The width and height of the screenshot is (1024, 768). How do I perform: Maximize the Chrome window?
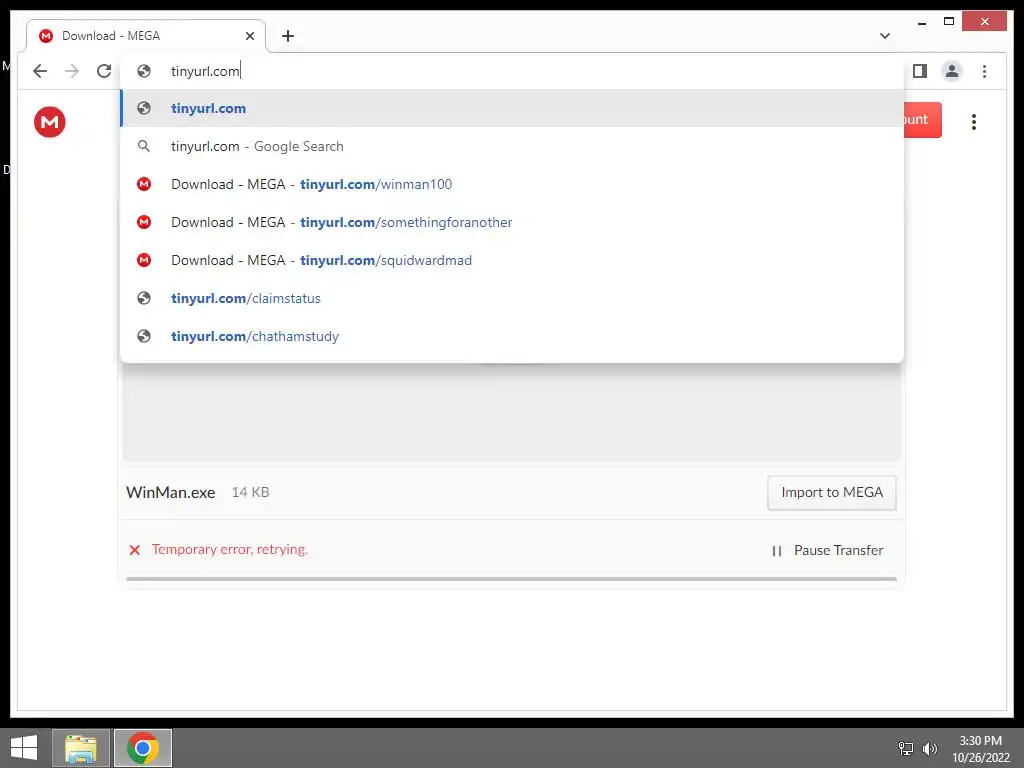(x=949, y=22)
